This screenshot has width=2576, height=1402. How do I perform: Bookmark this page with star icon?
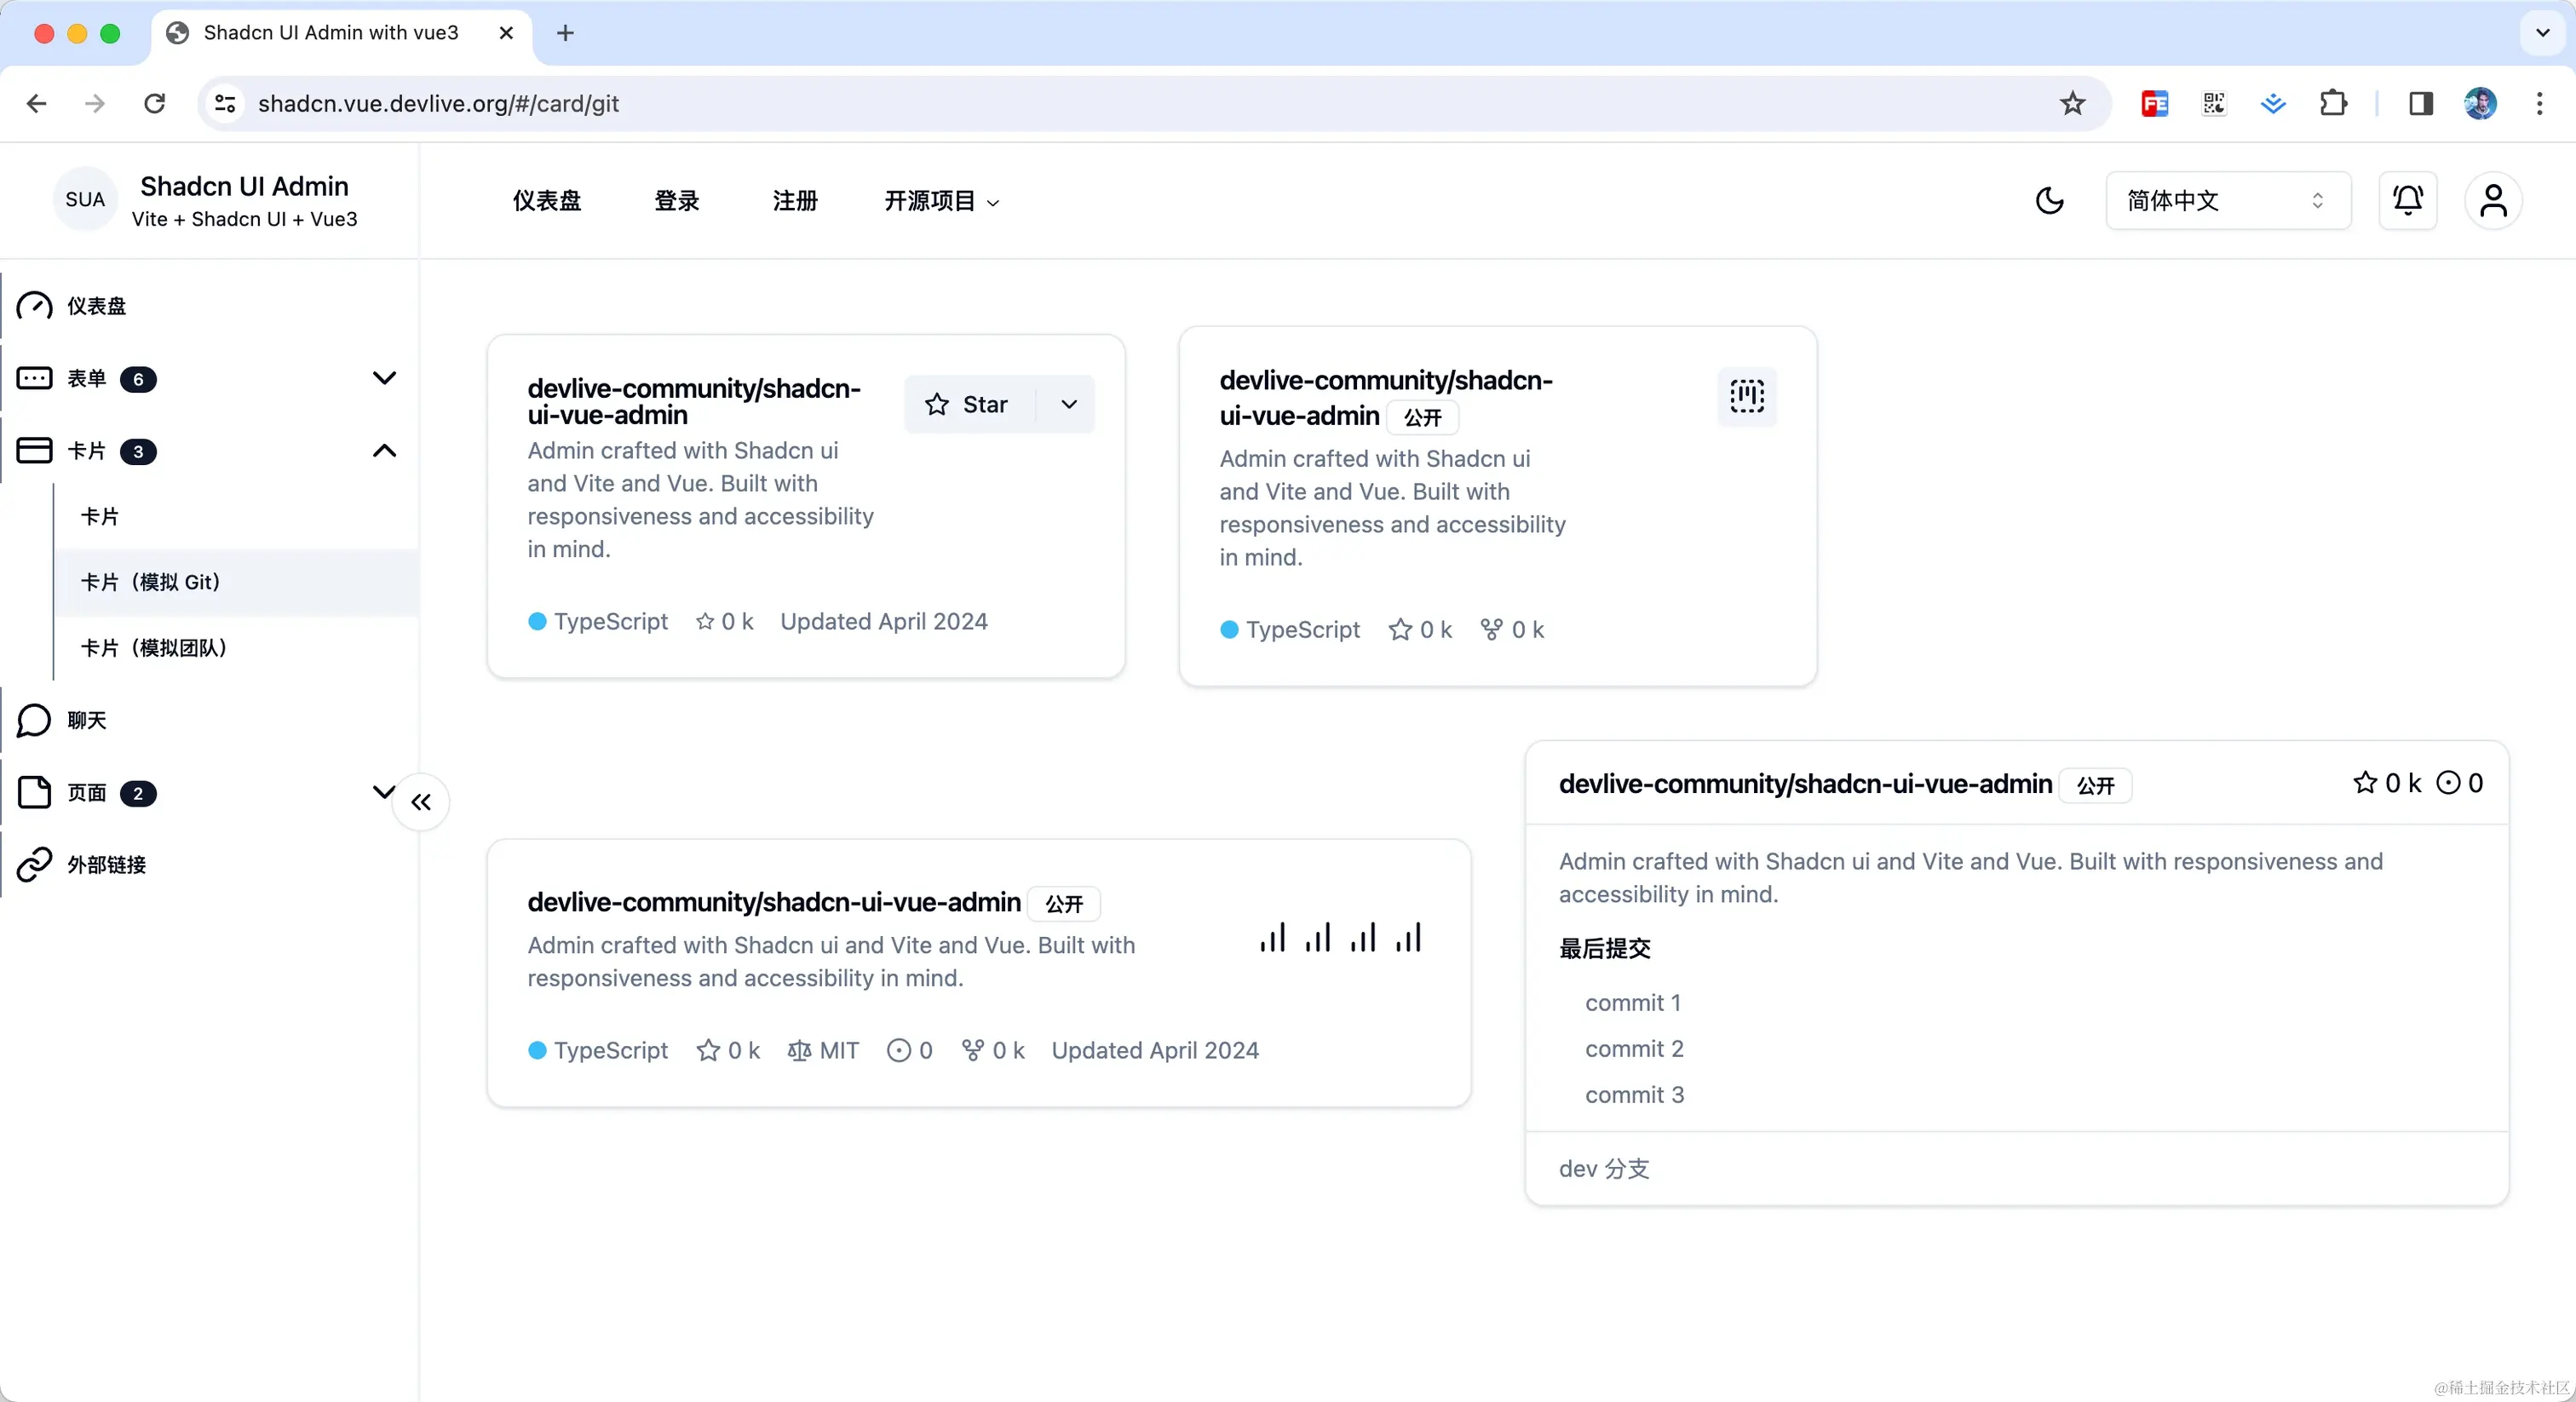[x=2072, y=103]
